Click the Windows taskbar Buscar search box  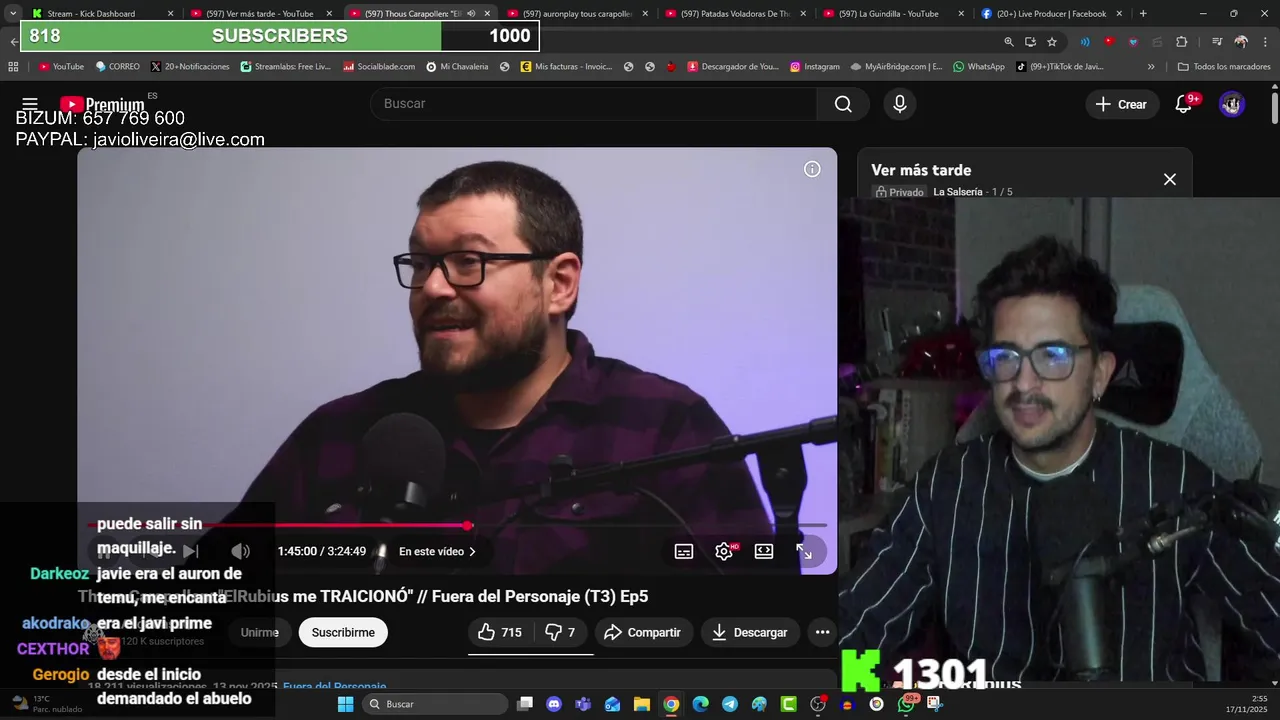click(435, 704)
